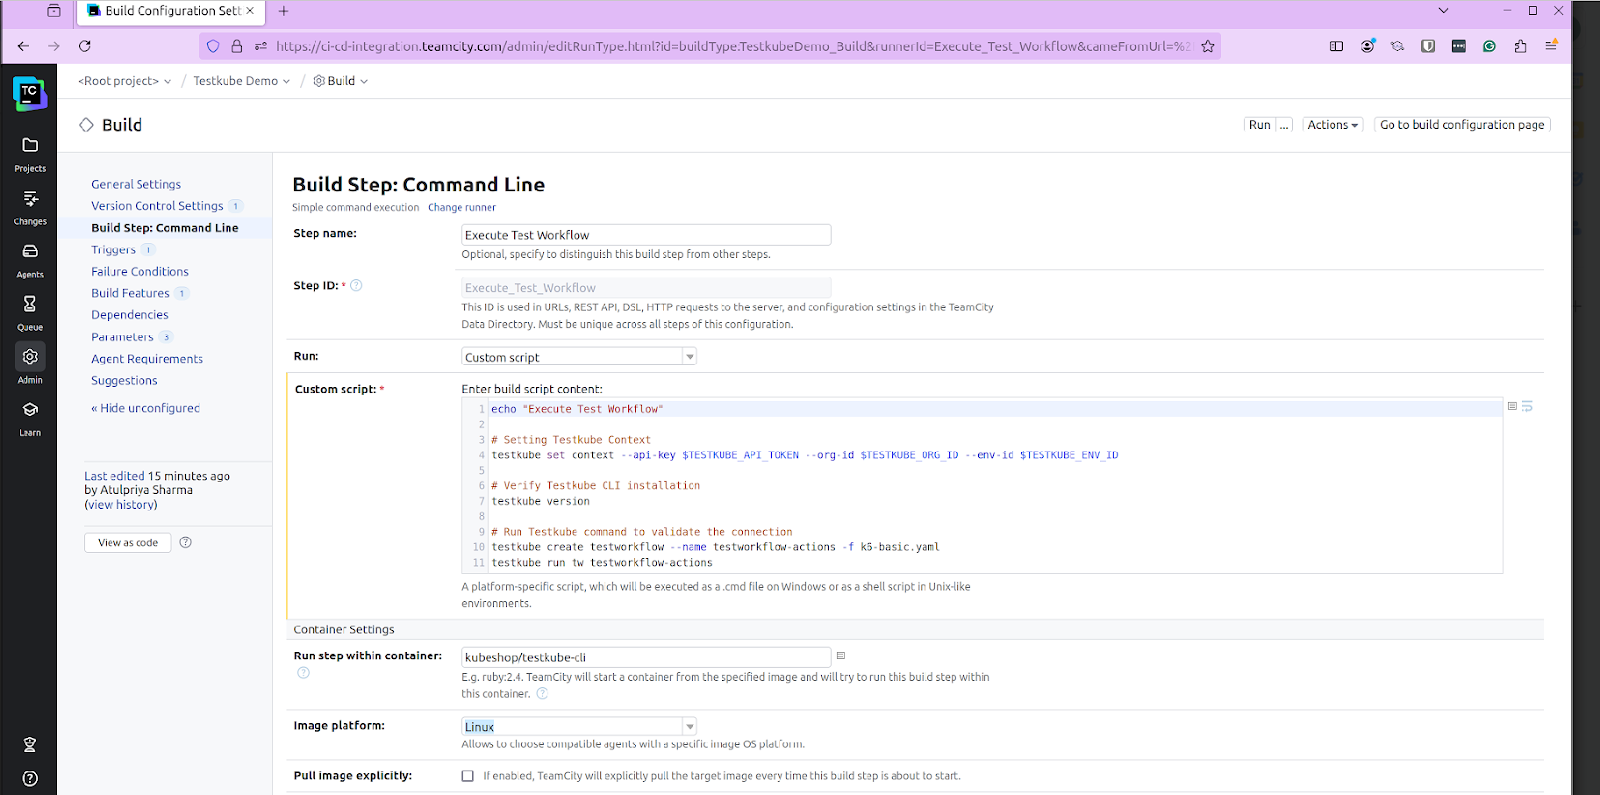
Task: Click the help icon after 'this container.' text
Action: click(x=542, y=694)
